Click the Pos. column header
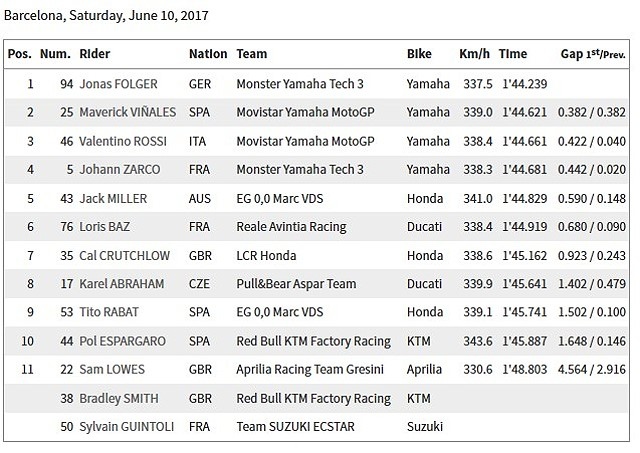This screenshot has width=640, height=453. [x=20, y=54]
